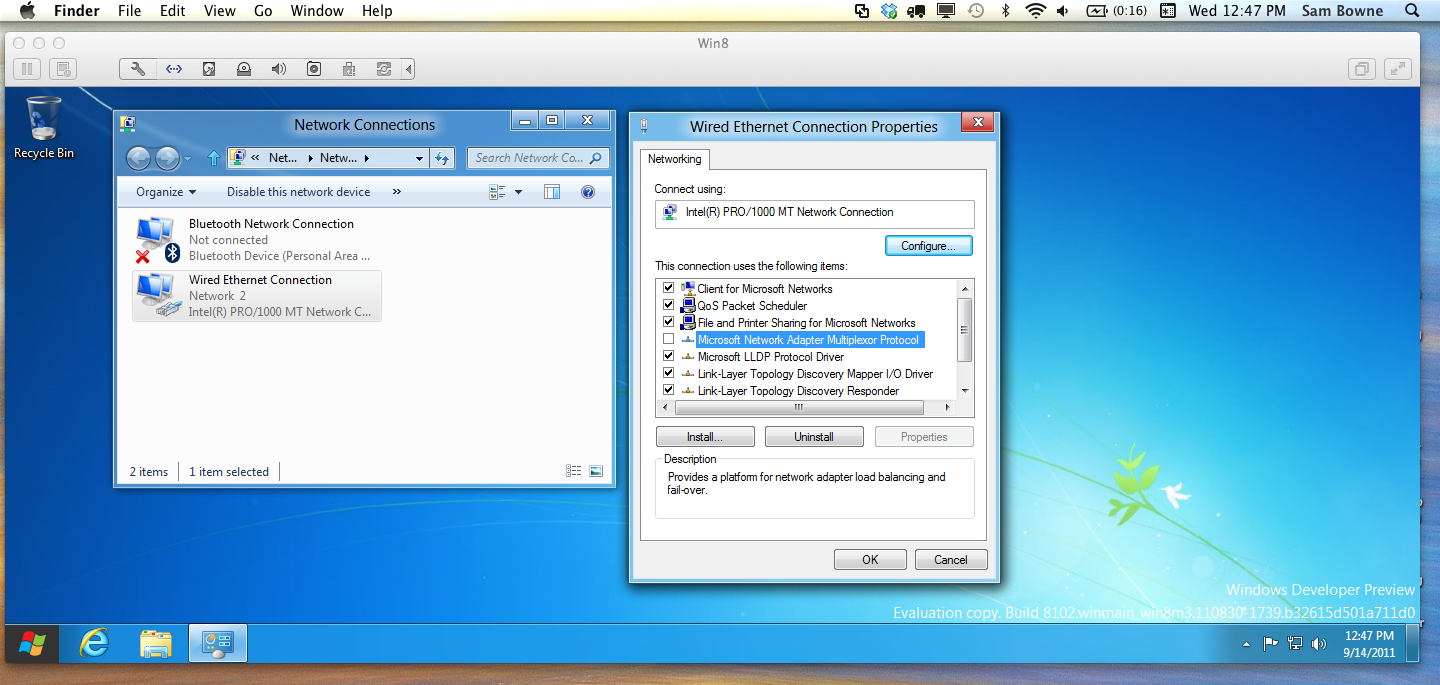Uncheck Client for Microsoft Networks

669,289
